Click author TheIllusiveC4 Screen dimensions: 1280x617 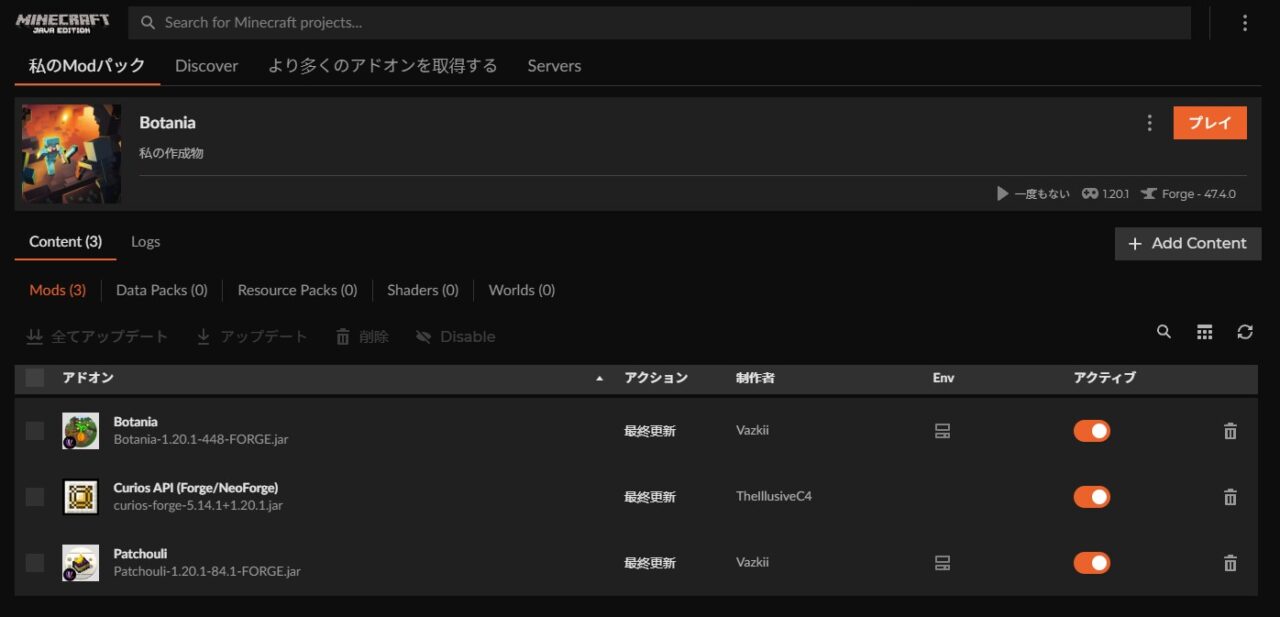point(774,497)
